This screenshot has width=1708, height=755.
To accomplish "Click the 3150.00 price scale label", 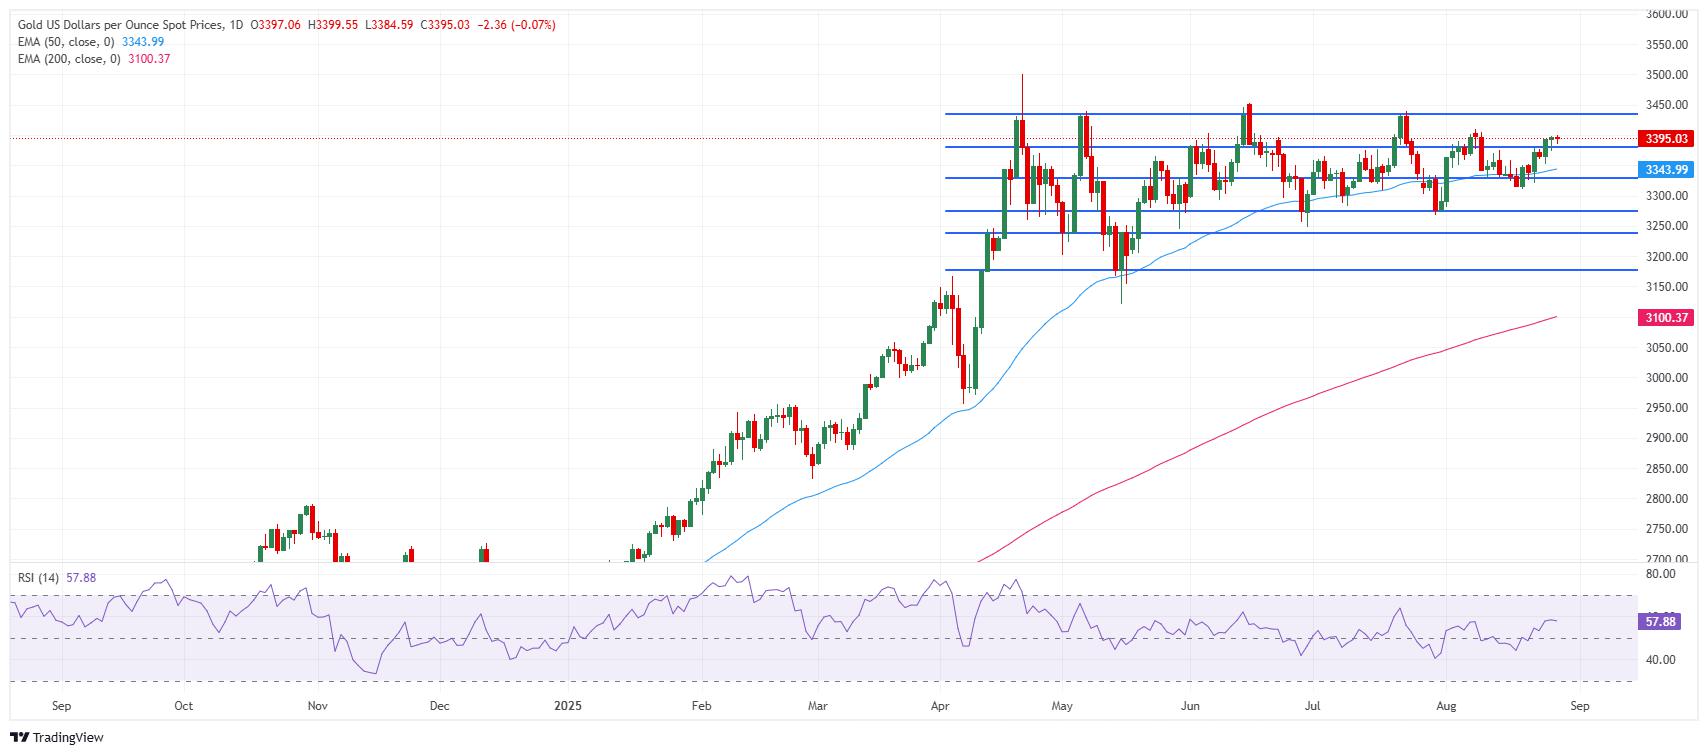I will [1666, 287].
